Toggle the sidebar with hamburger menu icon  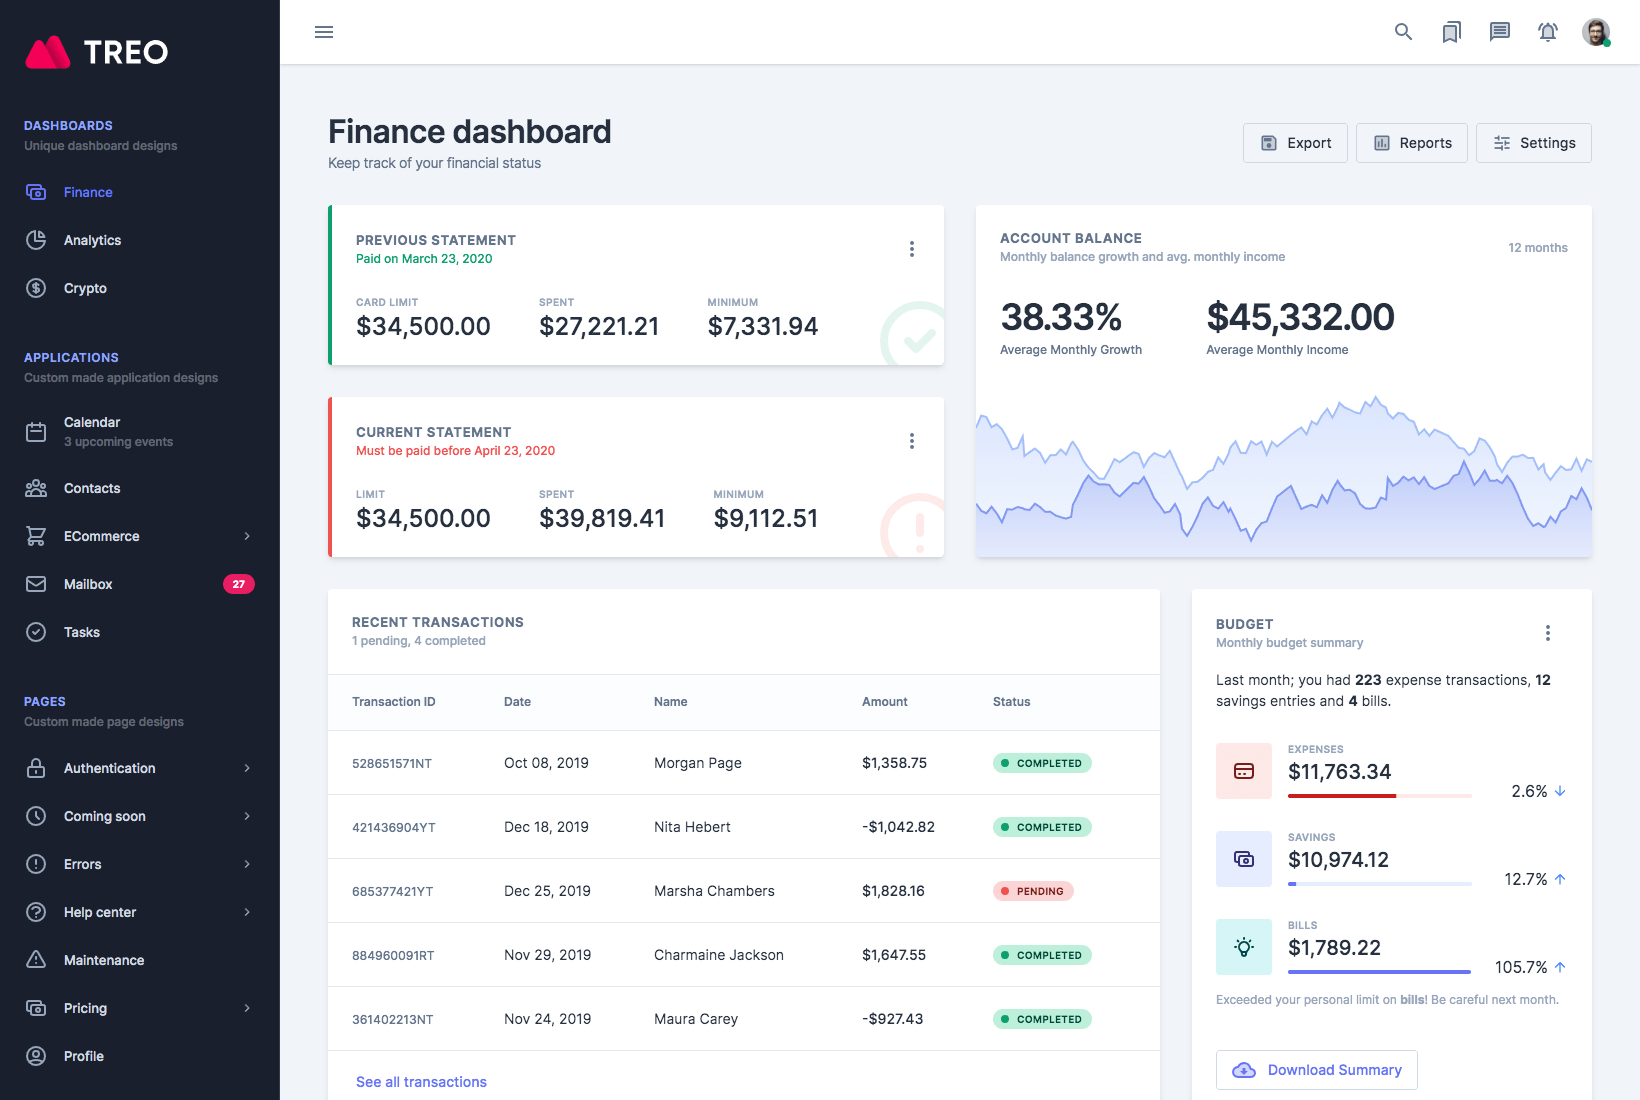(x=324, y=32)
